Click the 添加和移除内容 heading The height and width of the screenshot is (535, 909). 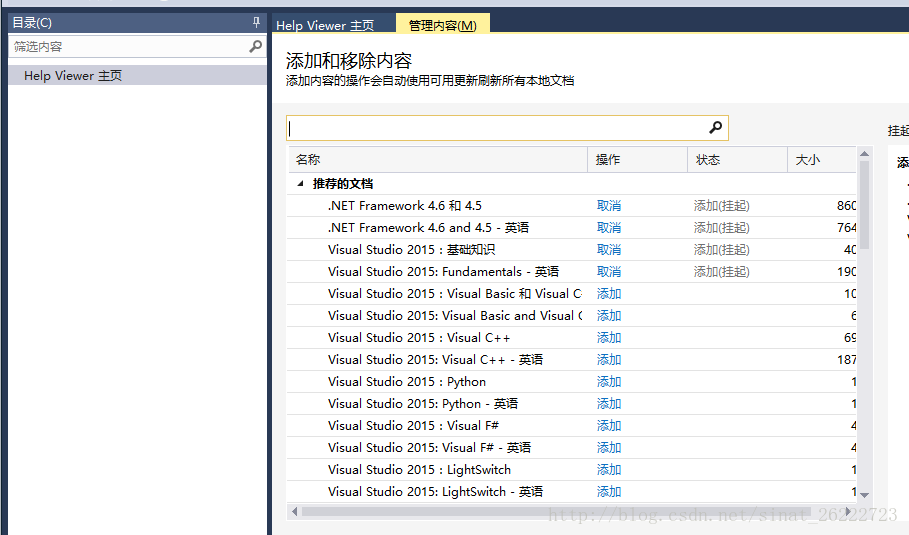coord(349,60)
